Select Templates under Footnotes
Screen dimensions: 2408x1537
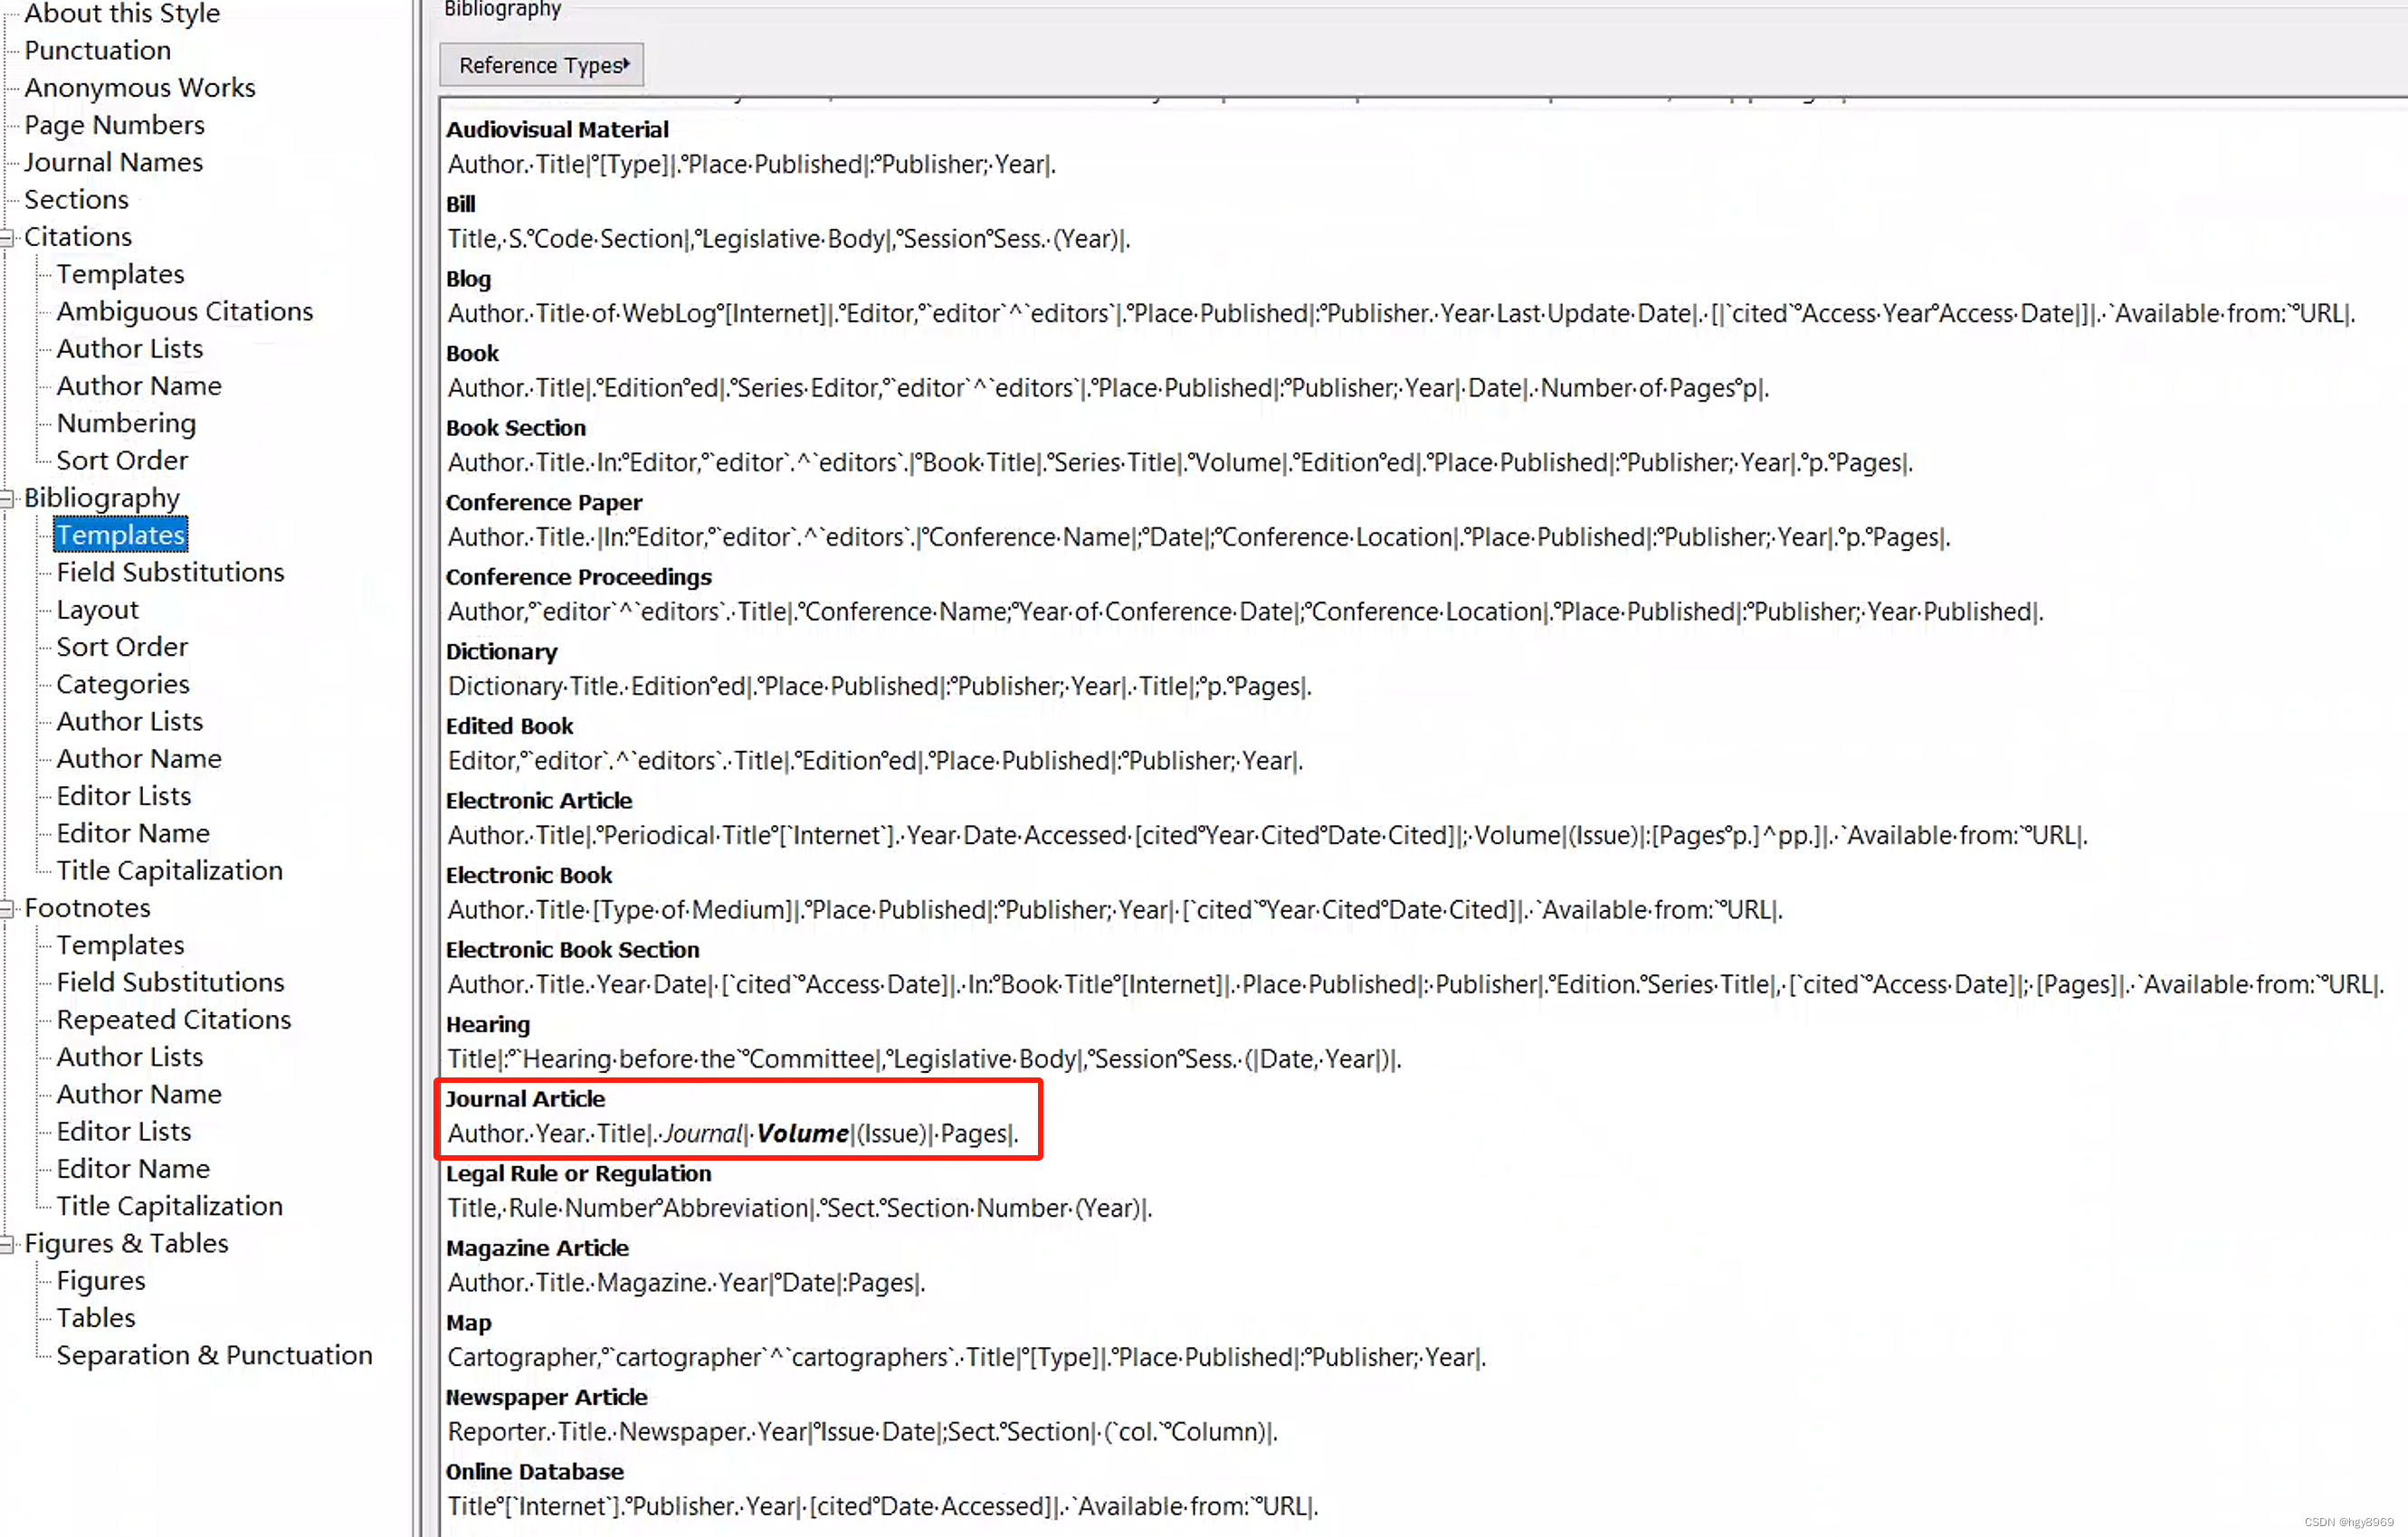pos(119,944)
